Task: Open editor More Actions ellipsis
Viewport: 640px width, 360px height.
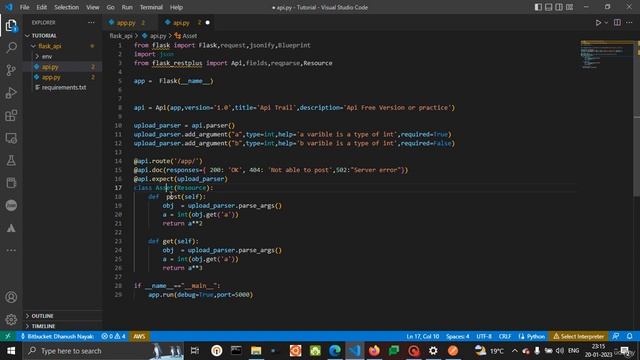Action: 629,23
